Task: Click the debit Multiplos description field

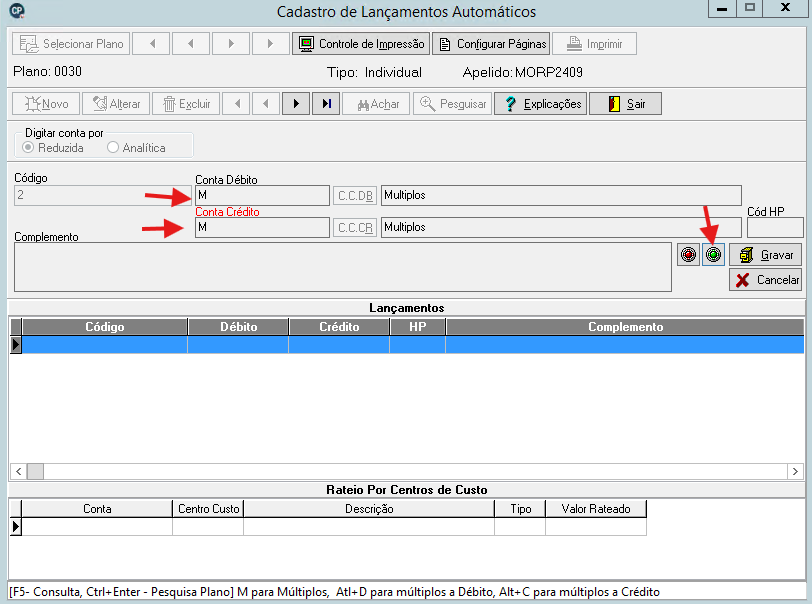Action: [x=561, y=195]
